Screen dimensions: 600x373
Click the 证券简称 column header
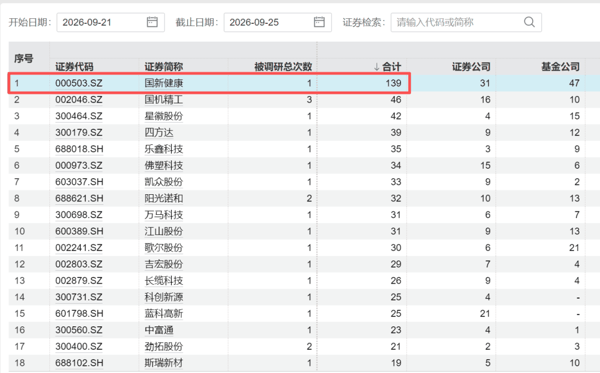pyautogui.click(x=163, y=67)
